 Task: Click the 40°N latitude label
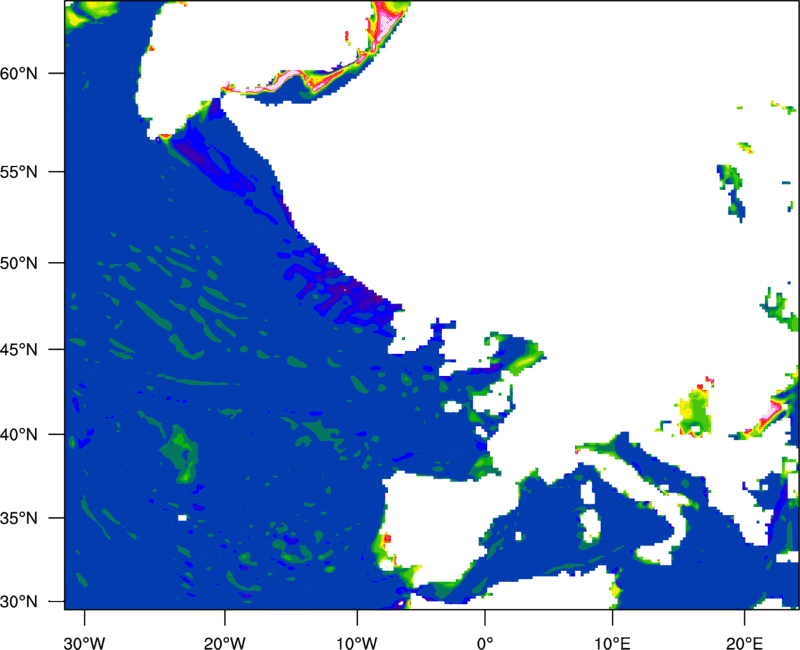click(x=19, y=435)
